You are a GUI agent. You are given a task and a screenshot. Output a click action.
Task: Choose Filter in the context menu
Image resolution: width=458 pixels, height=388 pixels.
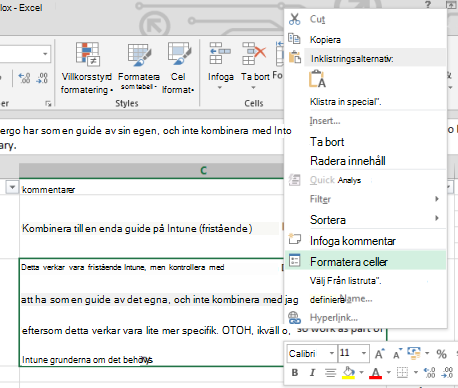coord(366,199)
